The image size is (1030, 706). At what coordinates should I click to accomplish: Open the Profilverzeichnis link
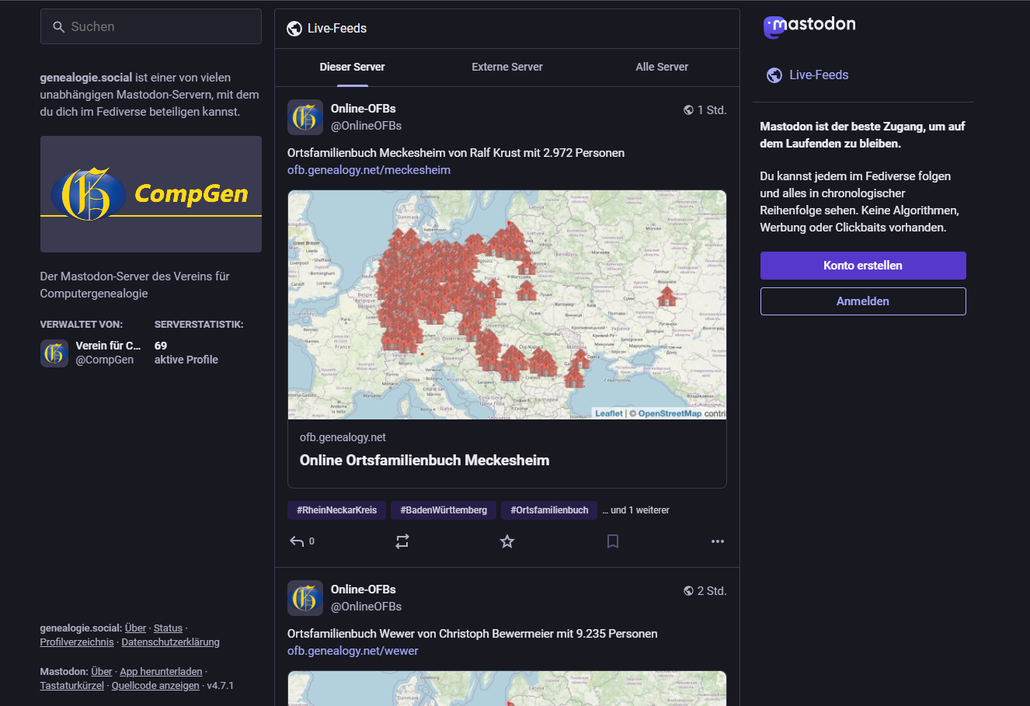pos(77,642)
